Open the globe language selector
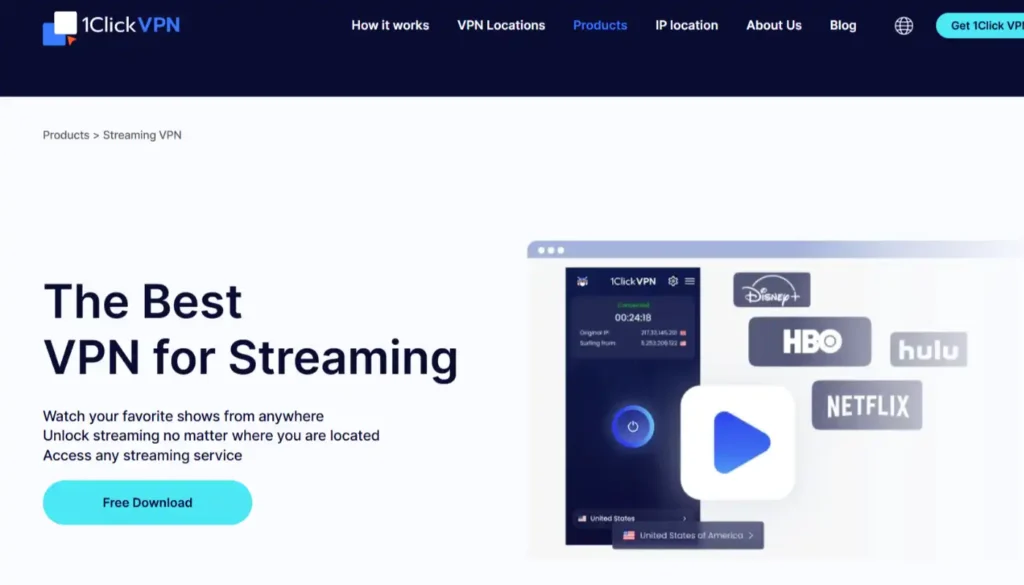 coord(903,26)
